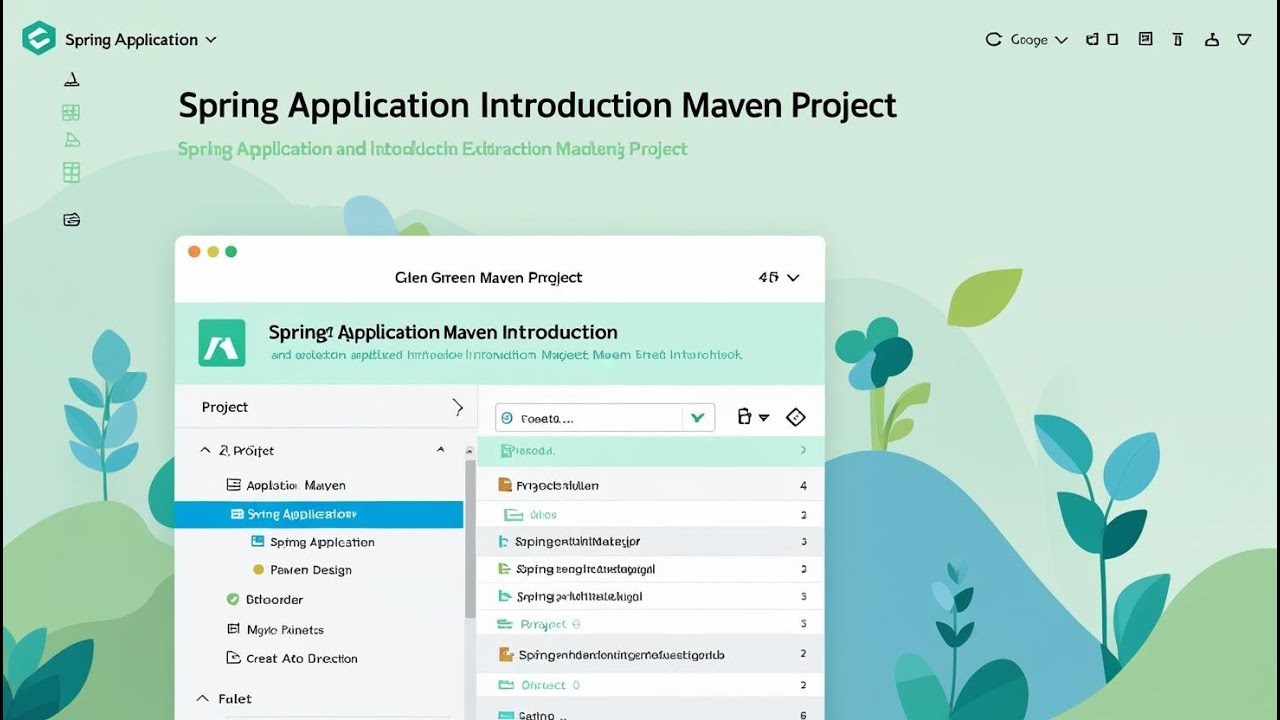Viewport: 1280px width, 720px height.
Task: Select the orange folder row with count 4
Action: tap(650, 485)
